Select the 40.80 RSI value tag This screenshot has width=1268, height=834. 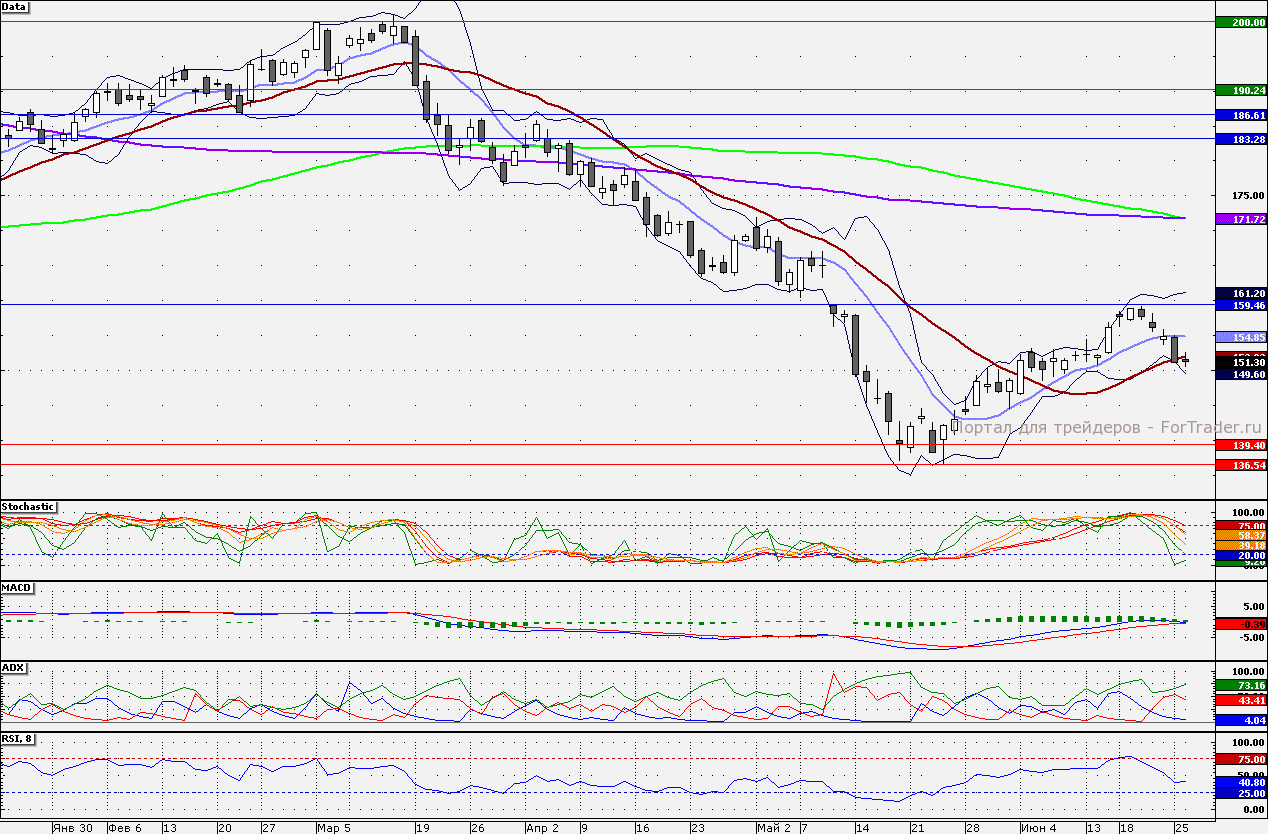pyautogui.click(x=1240, y=783)
